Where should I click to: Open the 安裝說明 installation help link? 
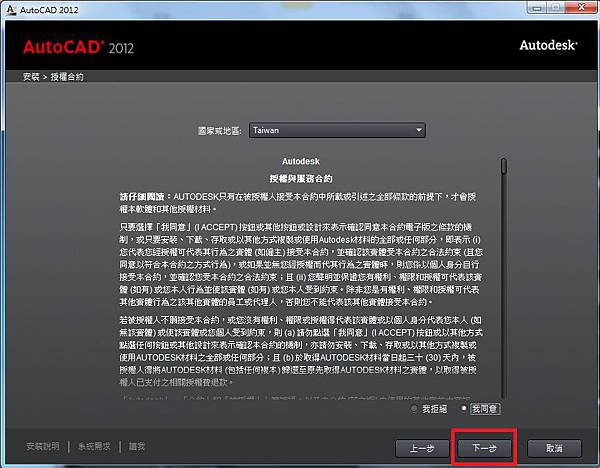click(43, 446)
